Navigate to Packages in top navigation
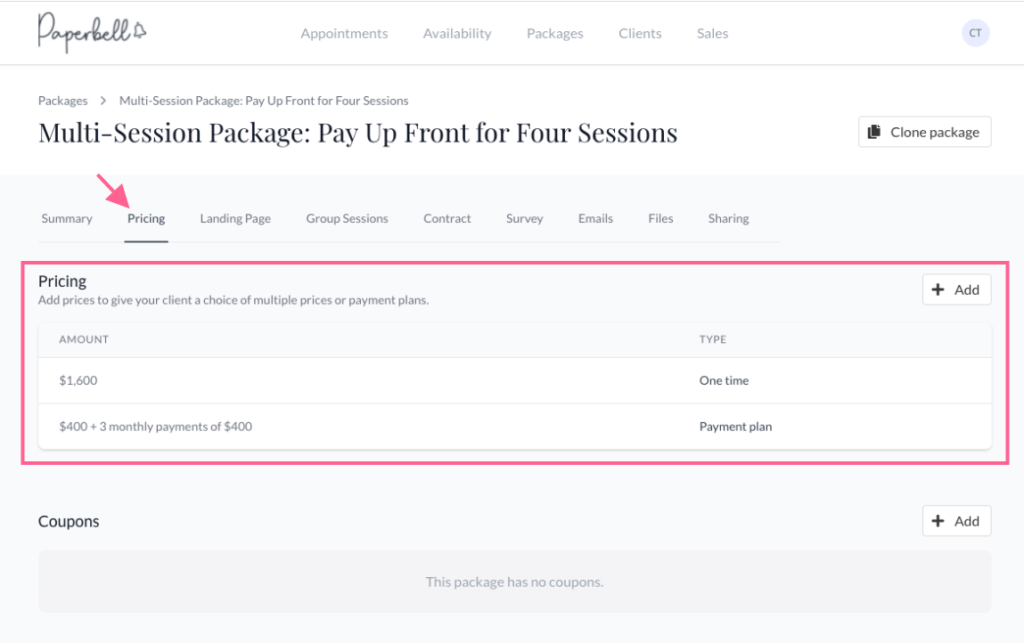The height and width of the screenshot is (643, 1024). (555, 33)
